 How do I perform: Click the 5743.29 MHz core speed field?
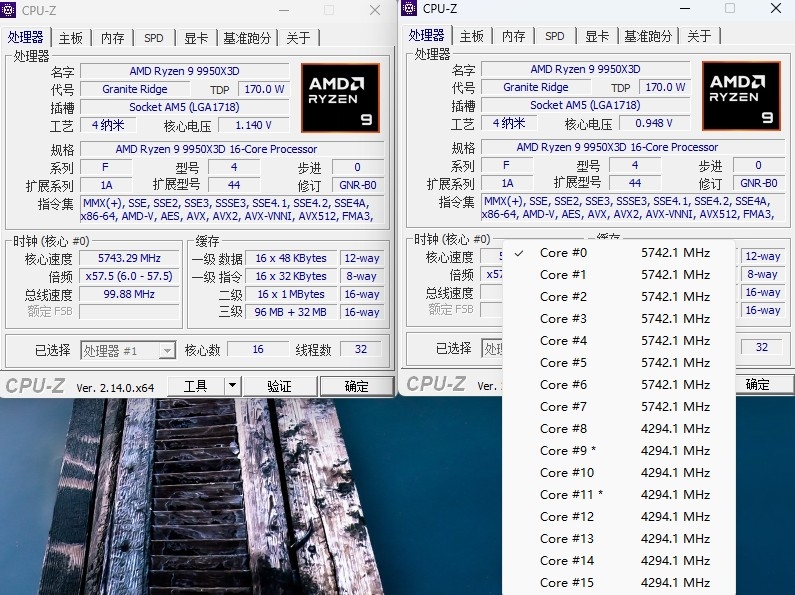click(x=129, y=258)
